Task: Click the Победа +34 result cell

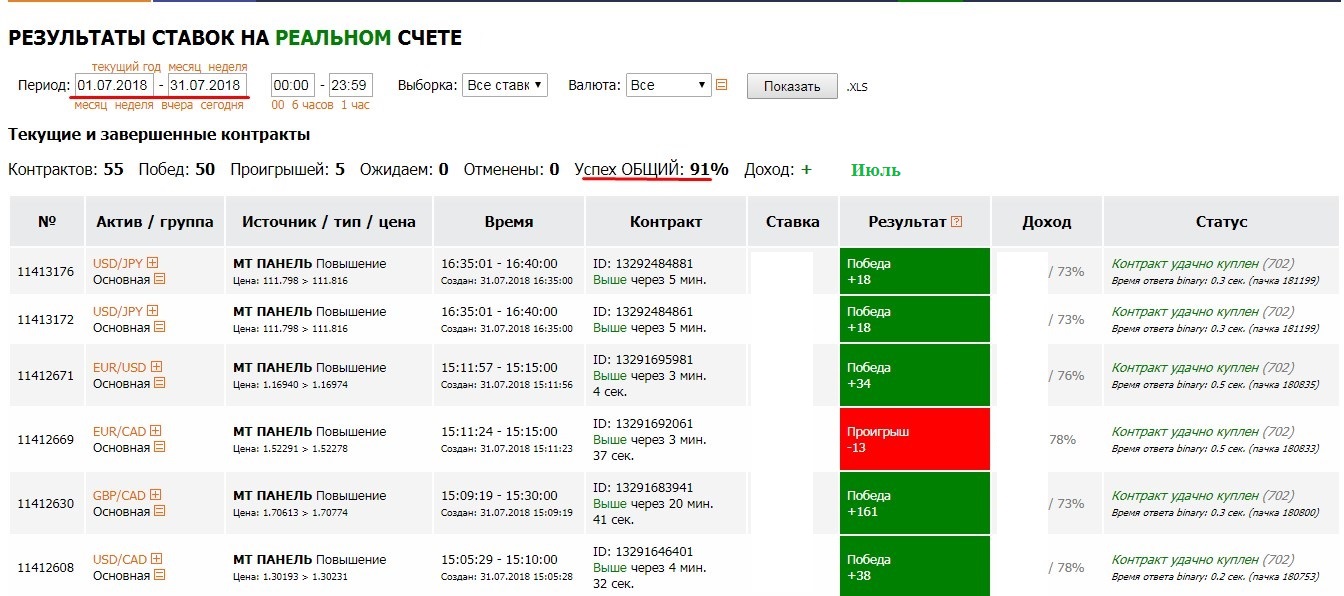Action: click(x=915, y=375)
